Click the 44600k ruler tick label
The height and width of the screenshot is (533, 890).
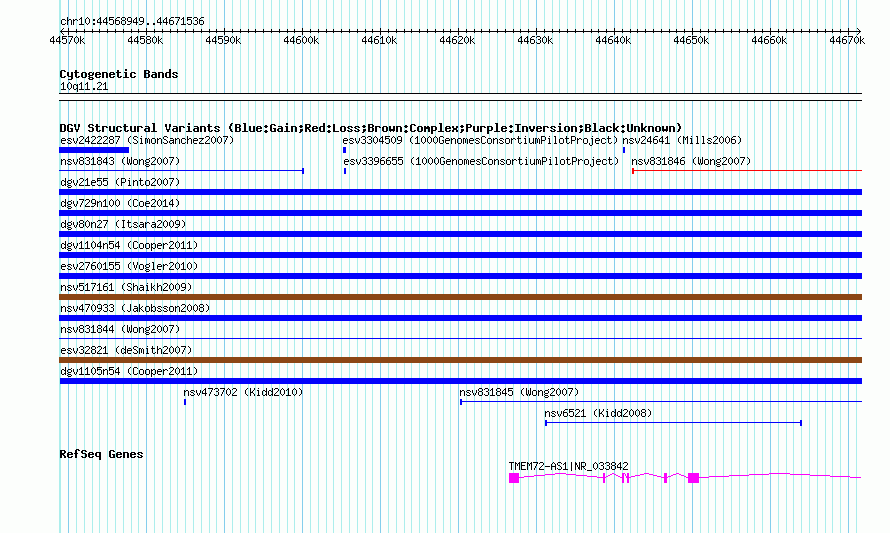pyautogui.click(x=301, y=41)
